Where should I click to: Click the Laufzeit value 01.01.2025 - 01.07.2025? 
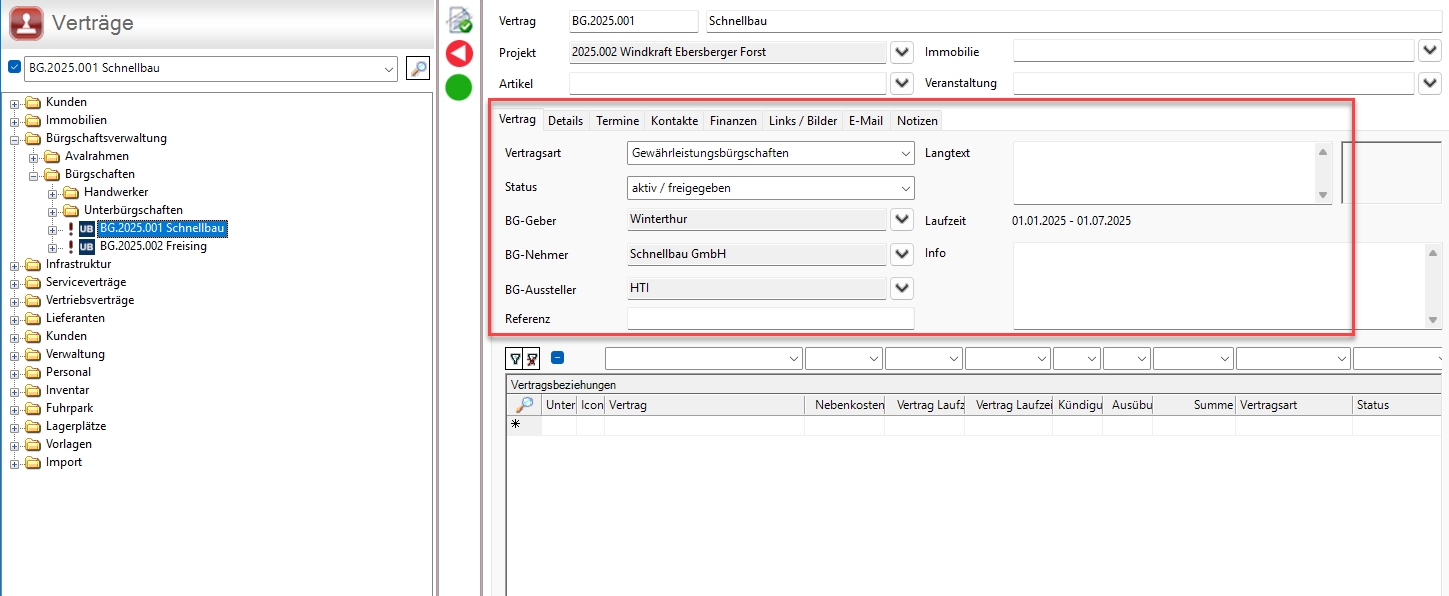1071,221
